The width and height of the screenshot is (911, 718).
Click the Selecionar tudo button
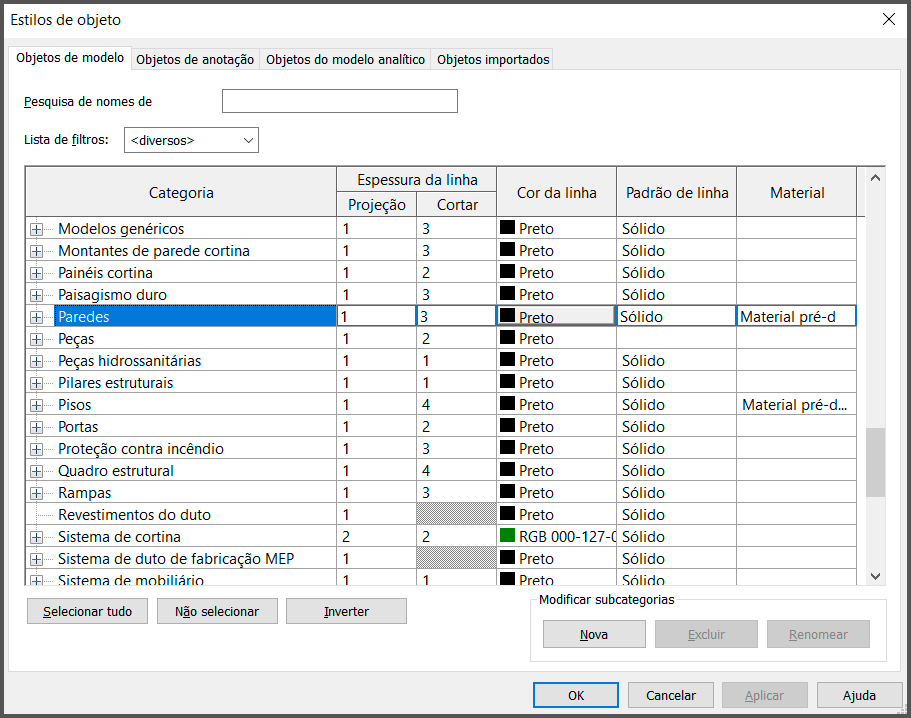87,611
